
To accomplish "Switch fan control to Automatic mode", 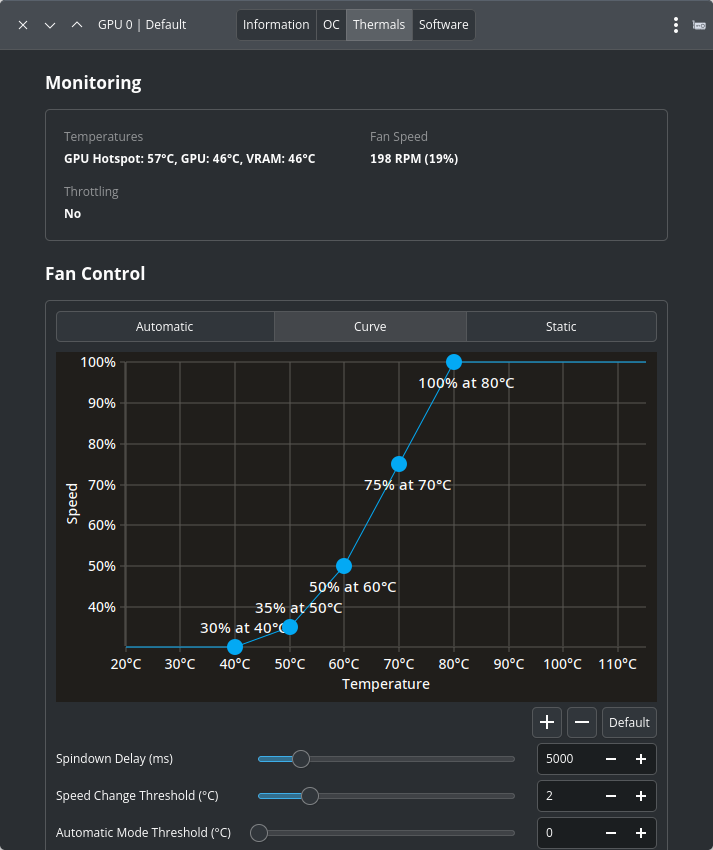I will (165, 327).
